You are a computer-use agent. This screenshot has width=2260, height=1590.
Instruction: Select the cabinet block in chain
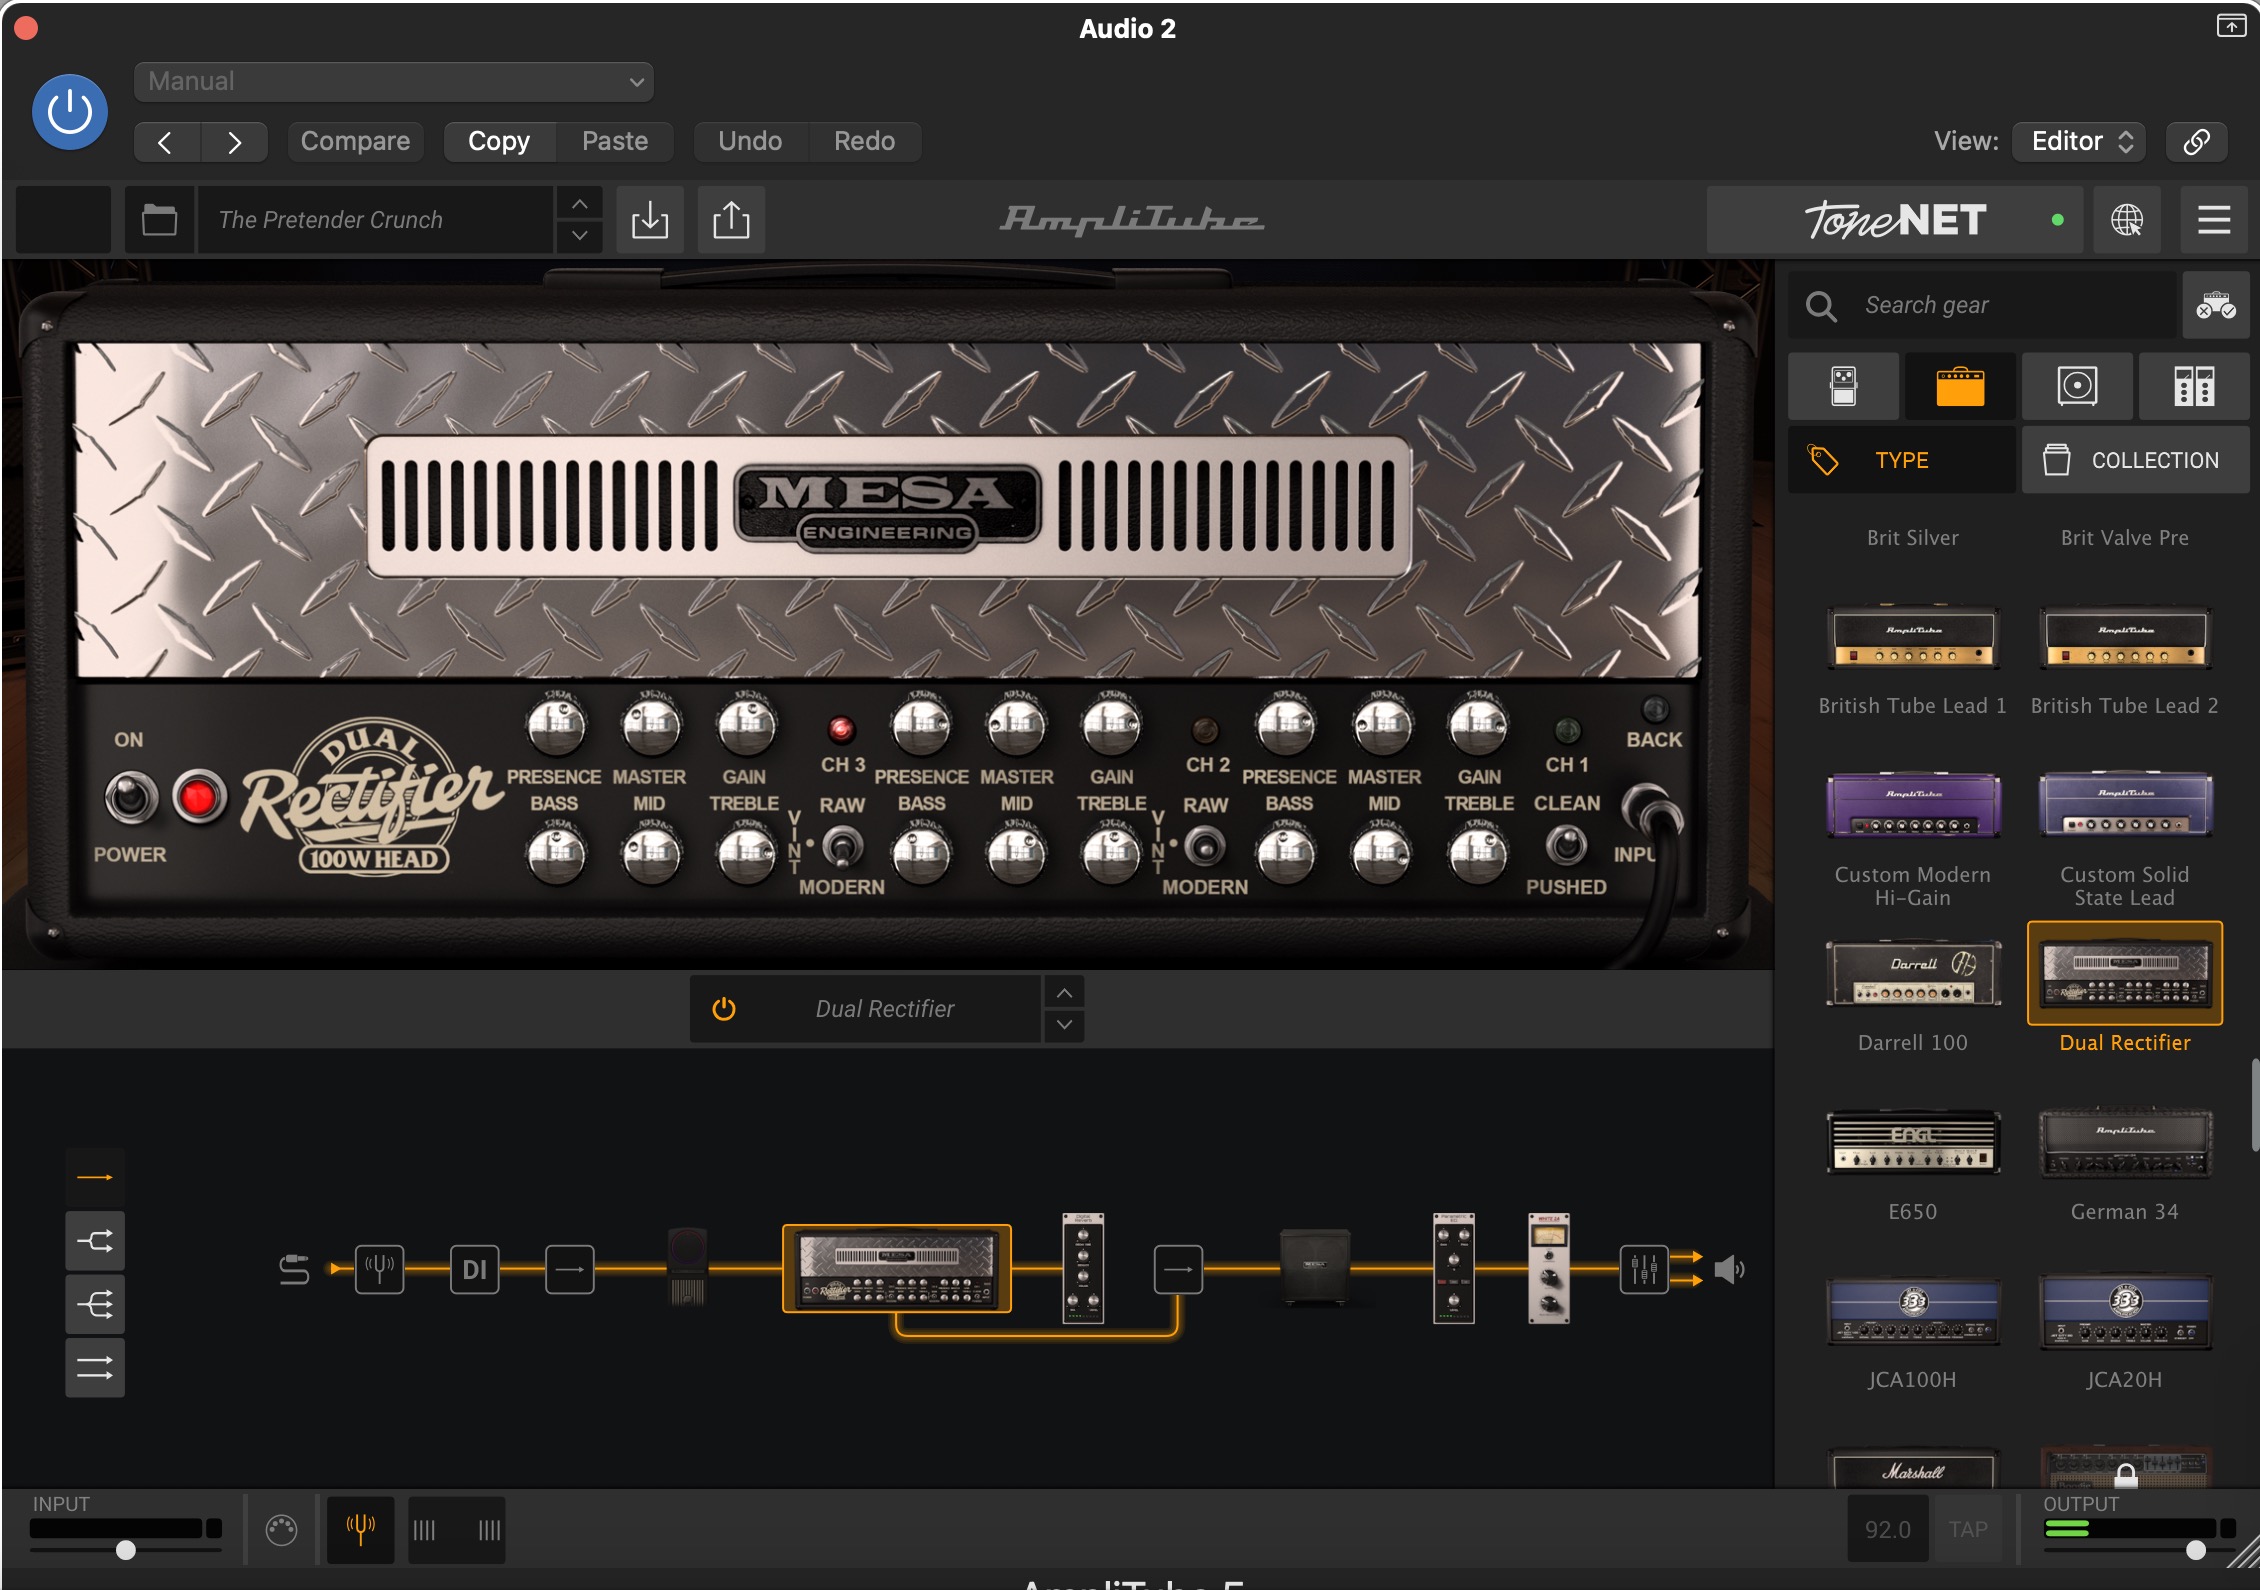coord(1314,1267)
